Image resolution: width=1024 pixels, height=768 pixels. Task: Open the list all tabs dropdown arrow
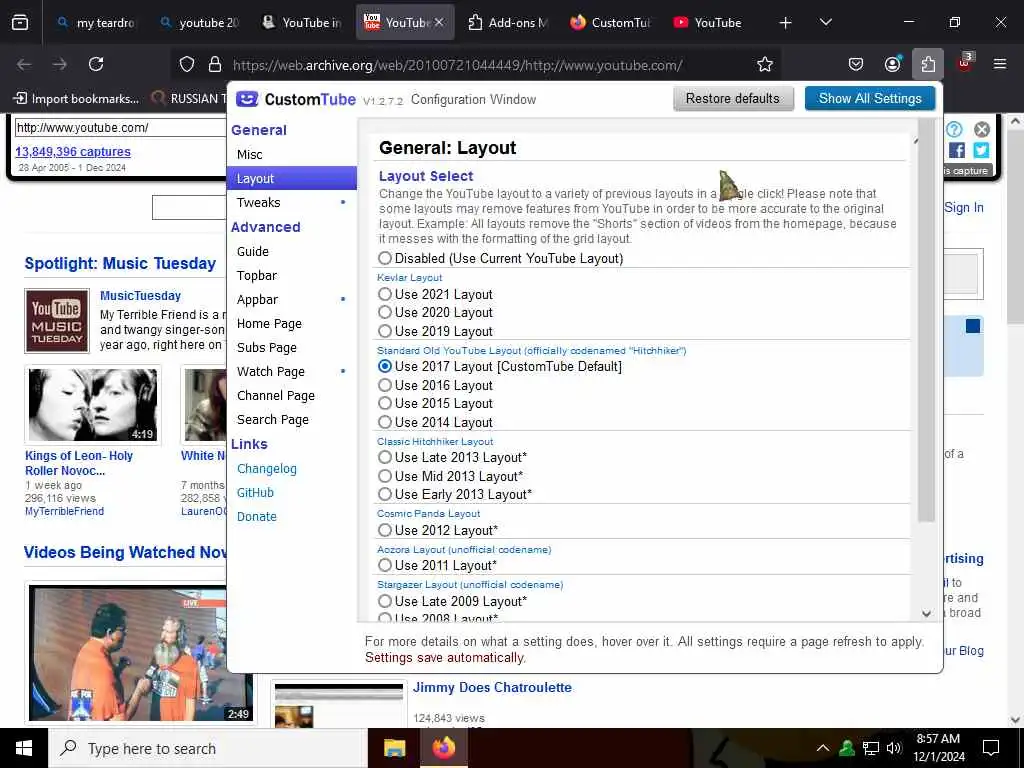coord(825,23)
